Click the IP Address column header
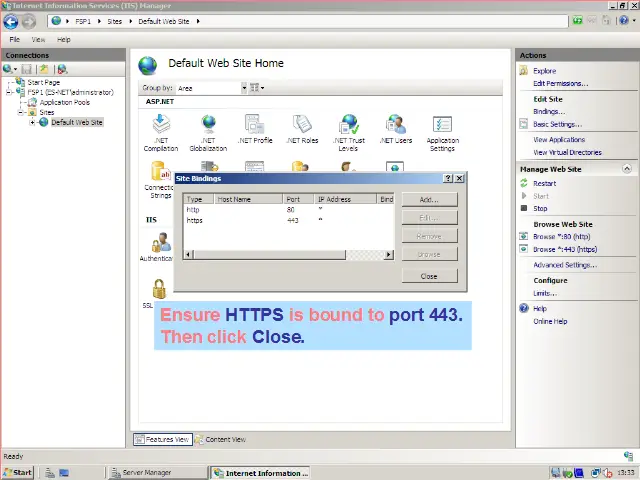This screenshot has height=480, width=640. [x=345, y=199]
